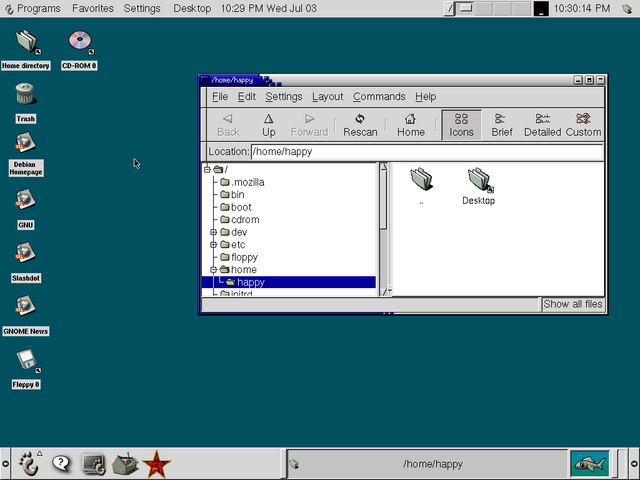The image size is (640, 480).
Task: Open the Desktop panel menu
Action: pyautogui.click(x=192, y=8)
